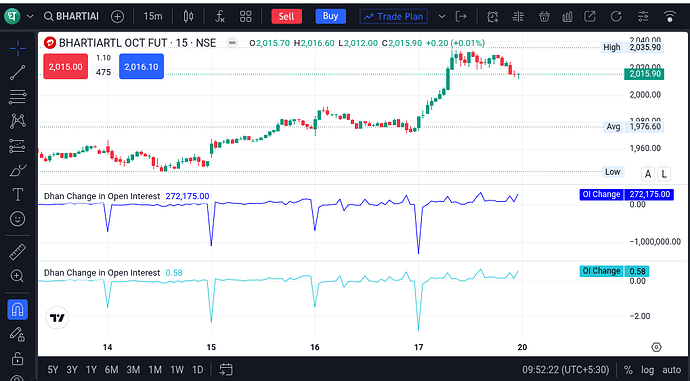Select the Text annotation tool
The width and height of the screenshot is (690, 381).
click(x=18, y=194)
